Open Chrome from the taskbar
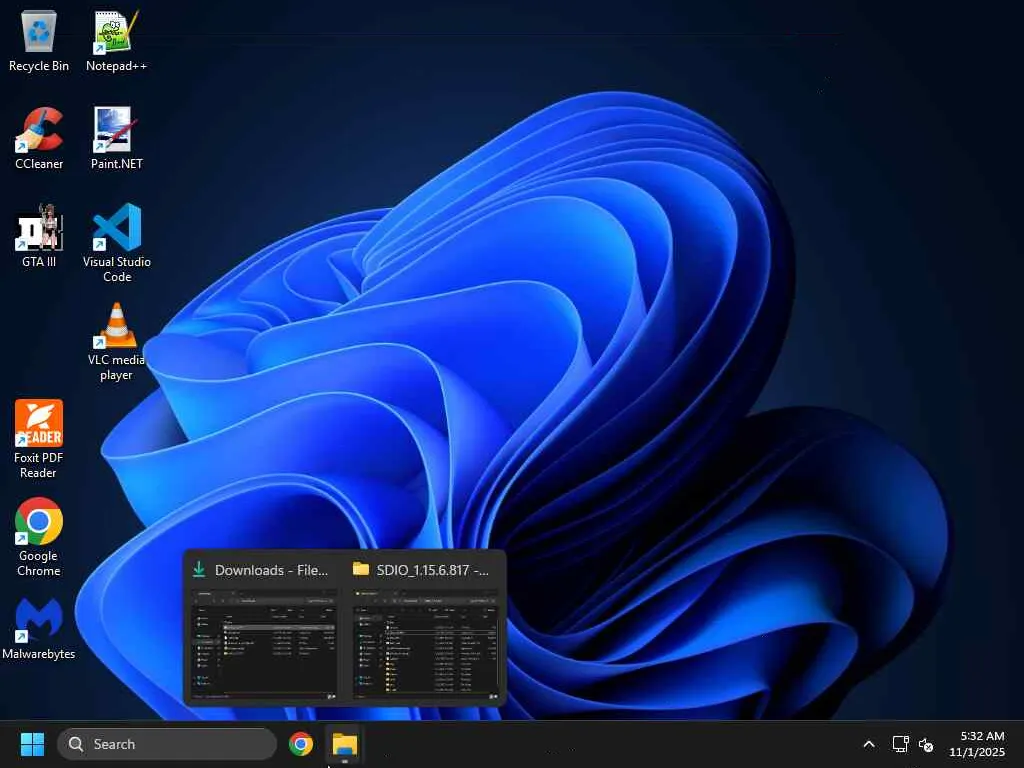Viewport: 1024px width, 768px height. 300,744
